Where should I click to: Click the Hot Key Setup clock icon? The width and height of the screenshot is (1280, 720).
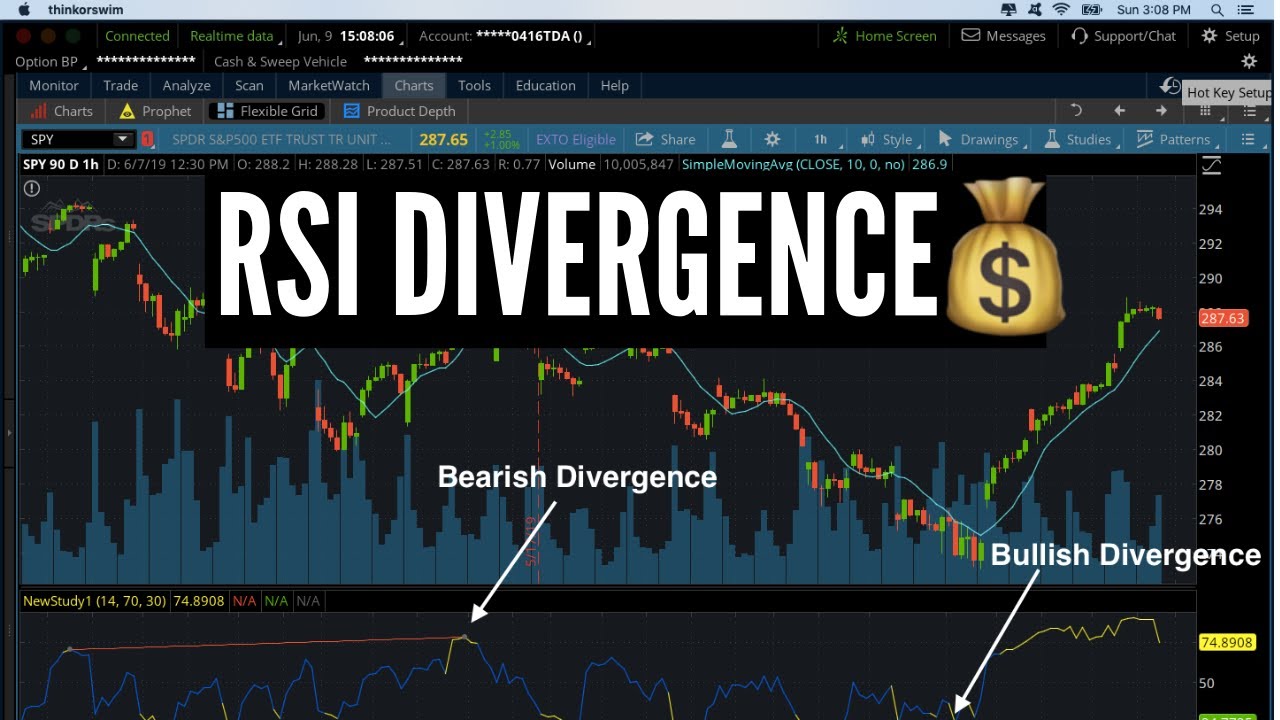tap(1170, 87)
